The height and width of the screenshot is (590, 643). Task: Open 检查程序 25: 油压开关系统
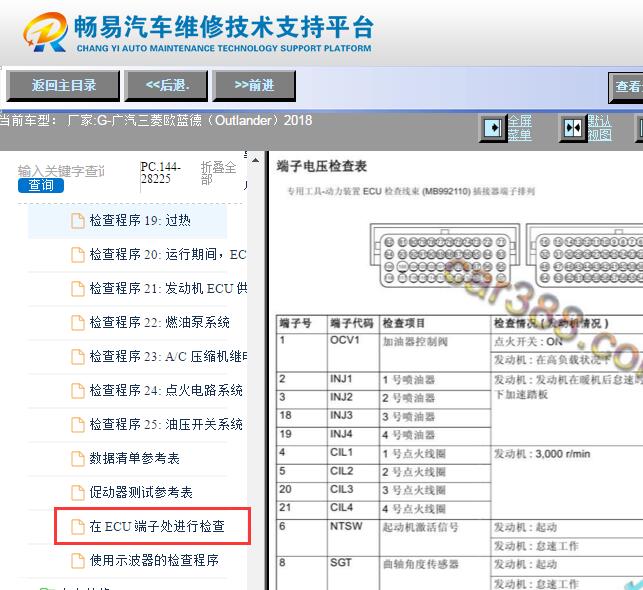click(x=166, y=425)
